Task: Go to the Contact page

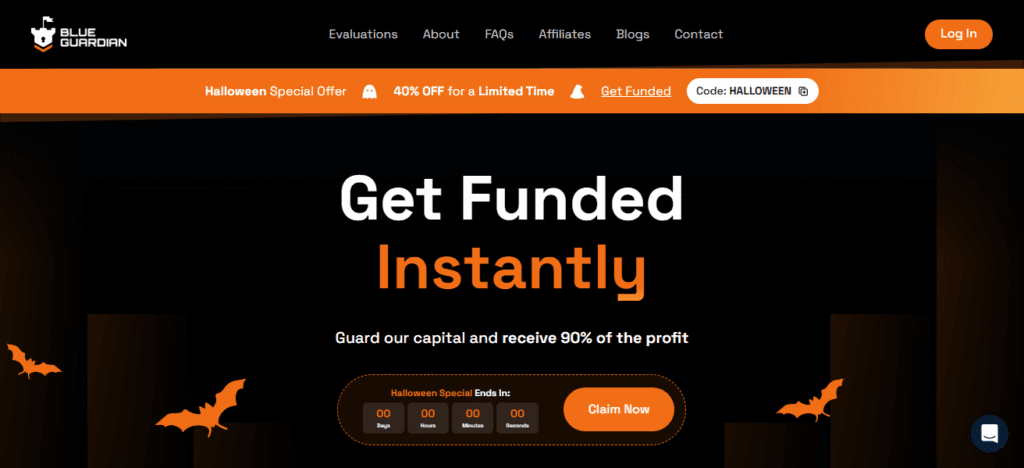Action: (x=699, y=35)
